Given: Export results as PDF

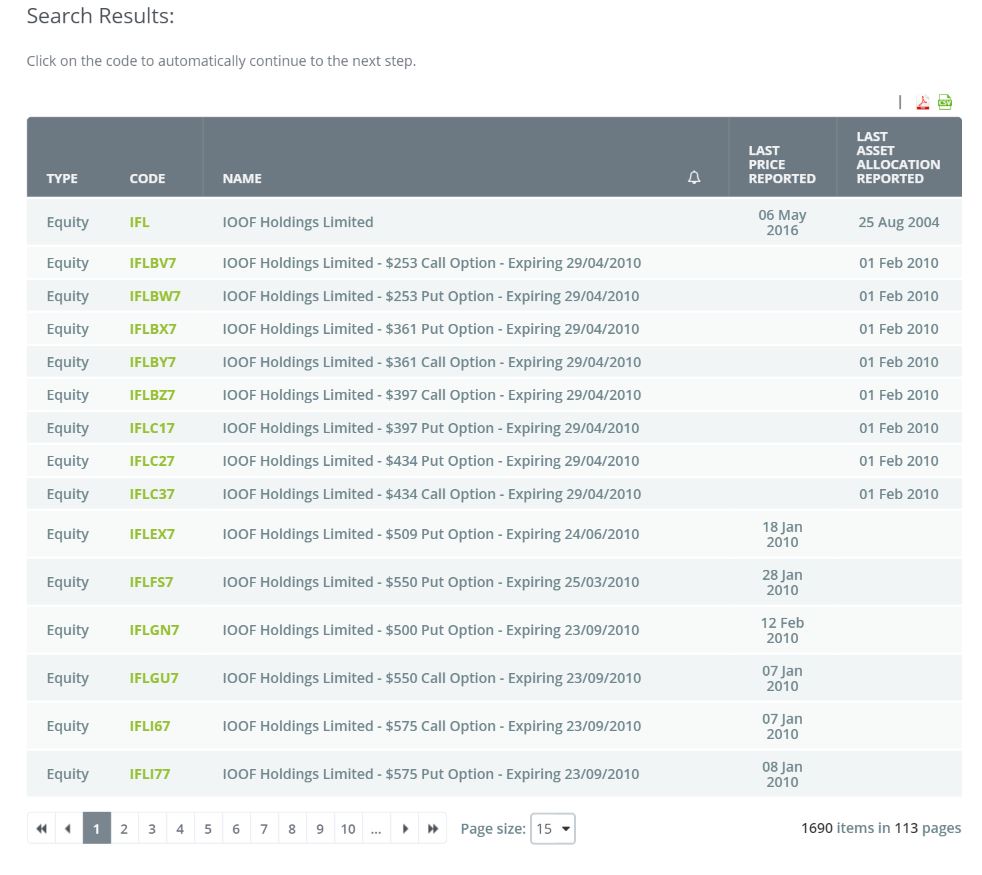Looking at the screenshot, I should click(923, 102).
